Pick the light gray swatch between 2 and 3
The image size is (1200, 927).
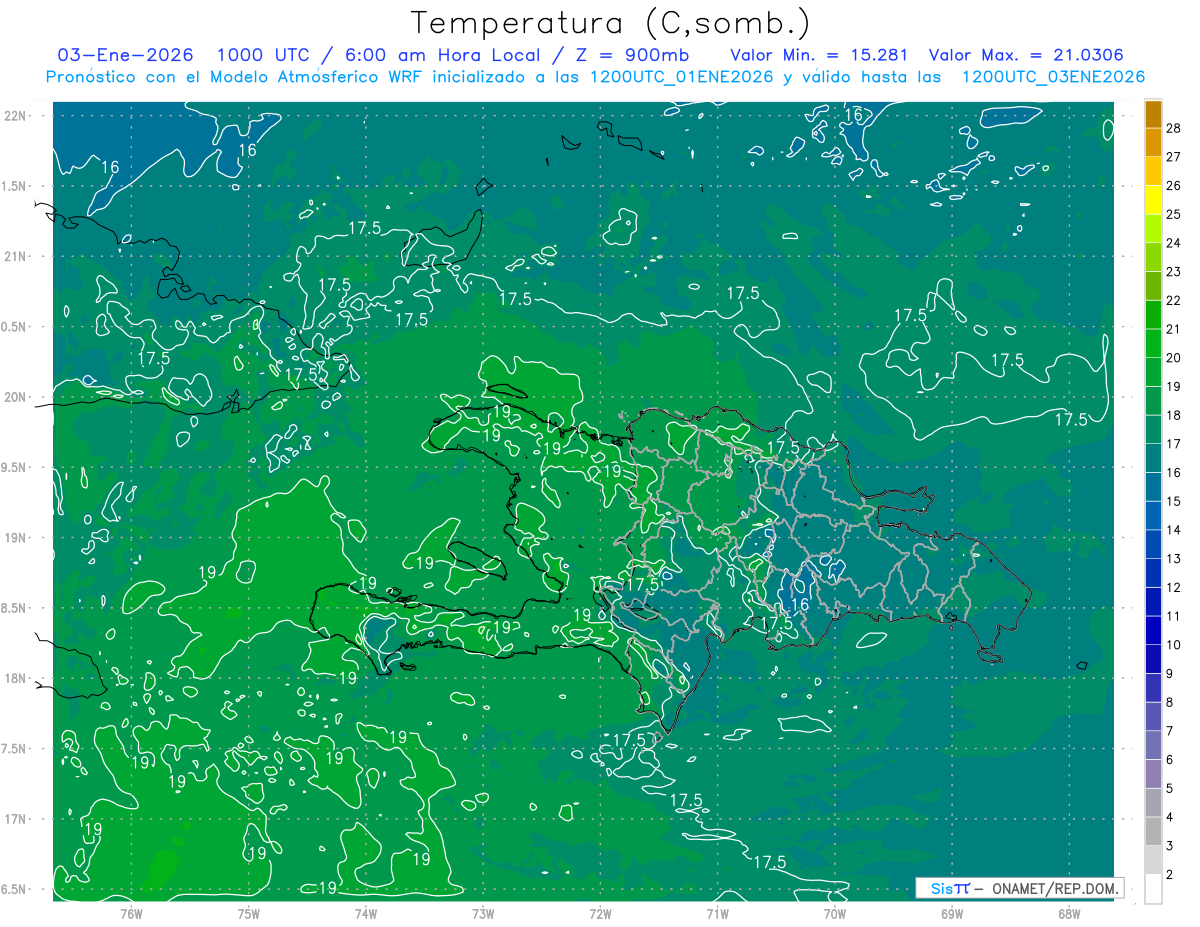[x=1153, y=860]
